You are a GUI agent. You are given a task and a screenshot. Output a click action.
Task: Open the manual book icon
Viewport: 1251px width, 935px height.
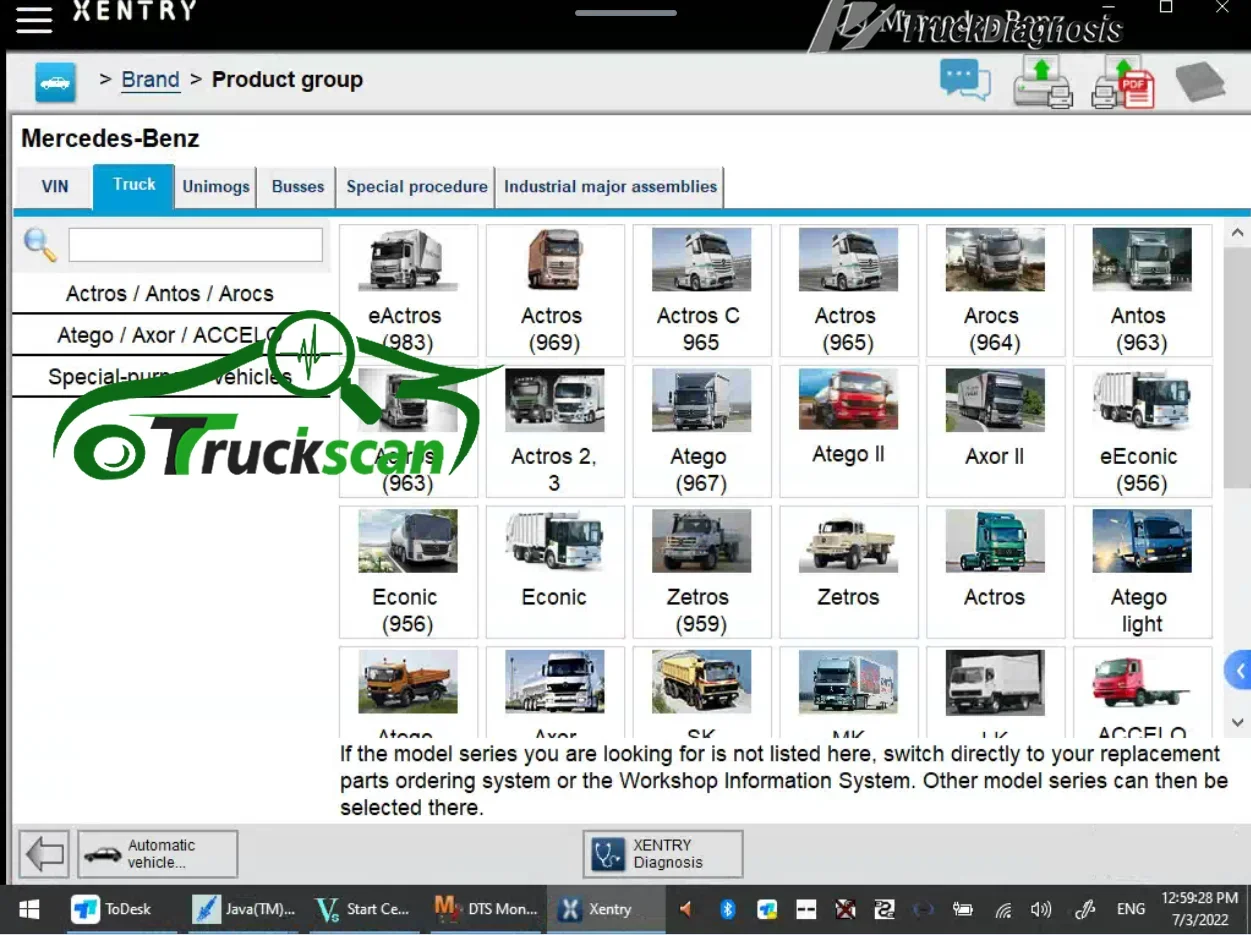pos(1199,82)
